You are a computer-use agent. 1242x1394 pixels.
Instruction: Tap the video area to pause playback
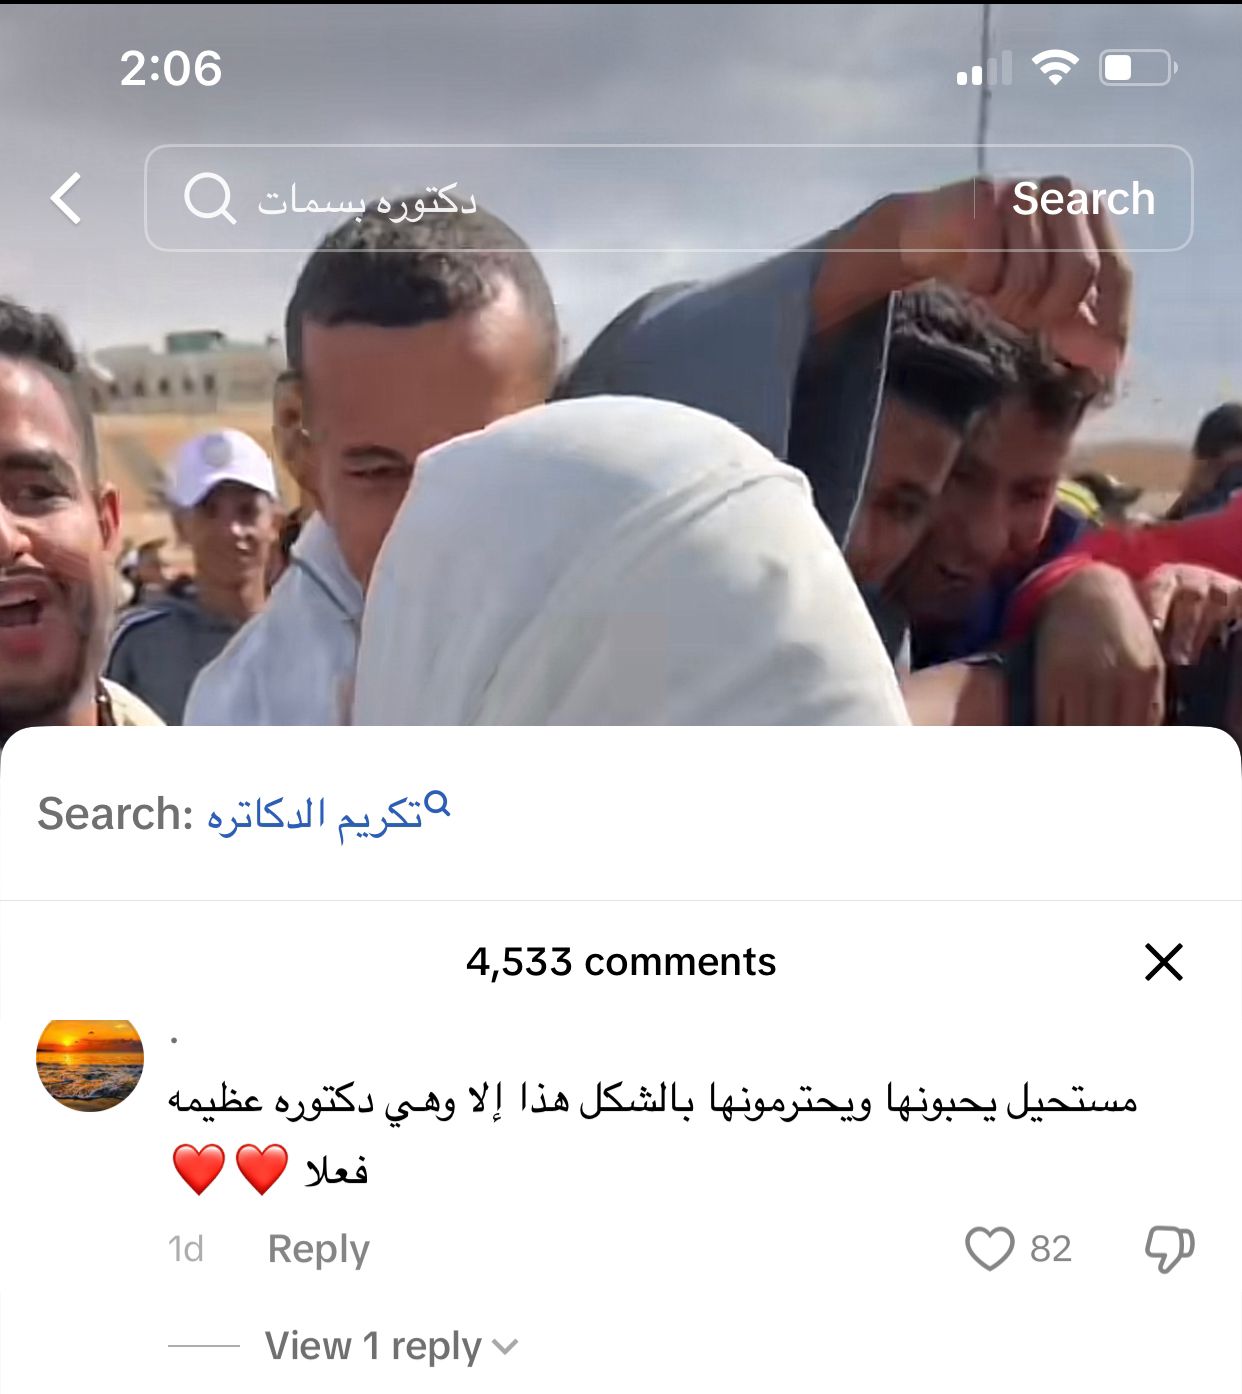pos(620,480)
